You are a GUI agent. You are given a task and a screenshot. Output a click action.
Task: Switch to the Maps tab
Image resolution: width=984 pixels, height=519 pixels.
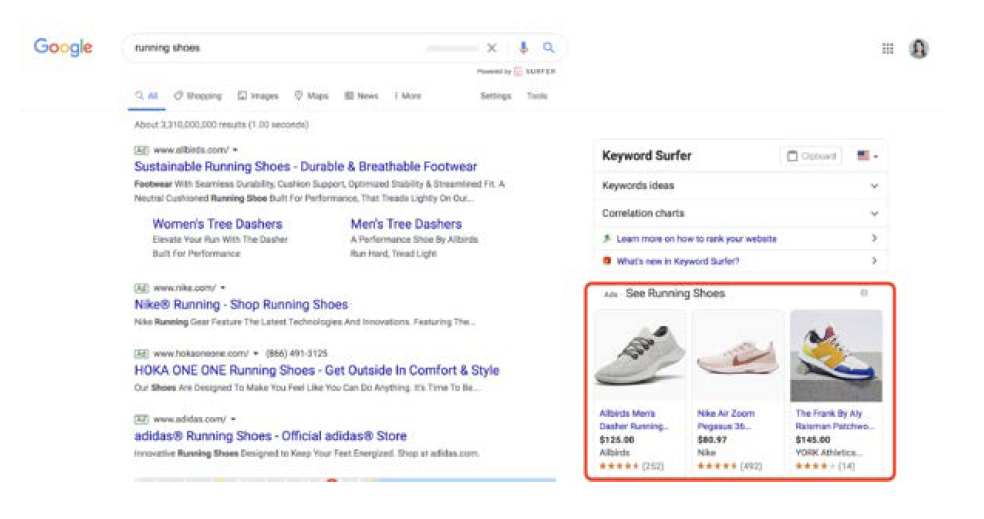(311, 96)
